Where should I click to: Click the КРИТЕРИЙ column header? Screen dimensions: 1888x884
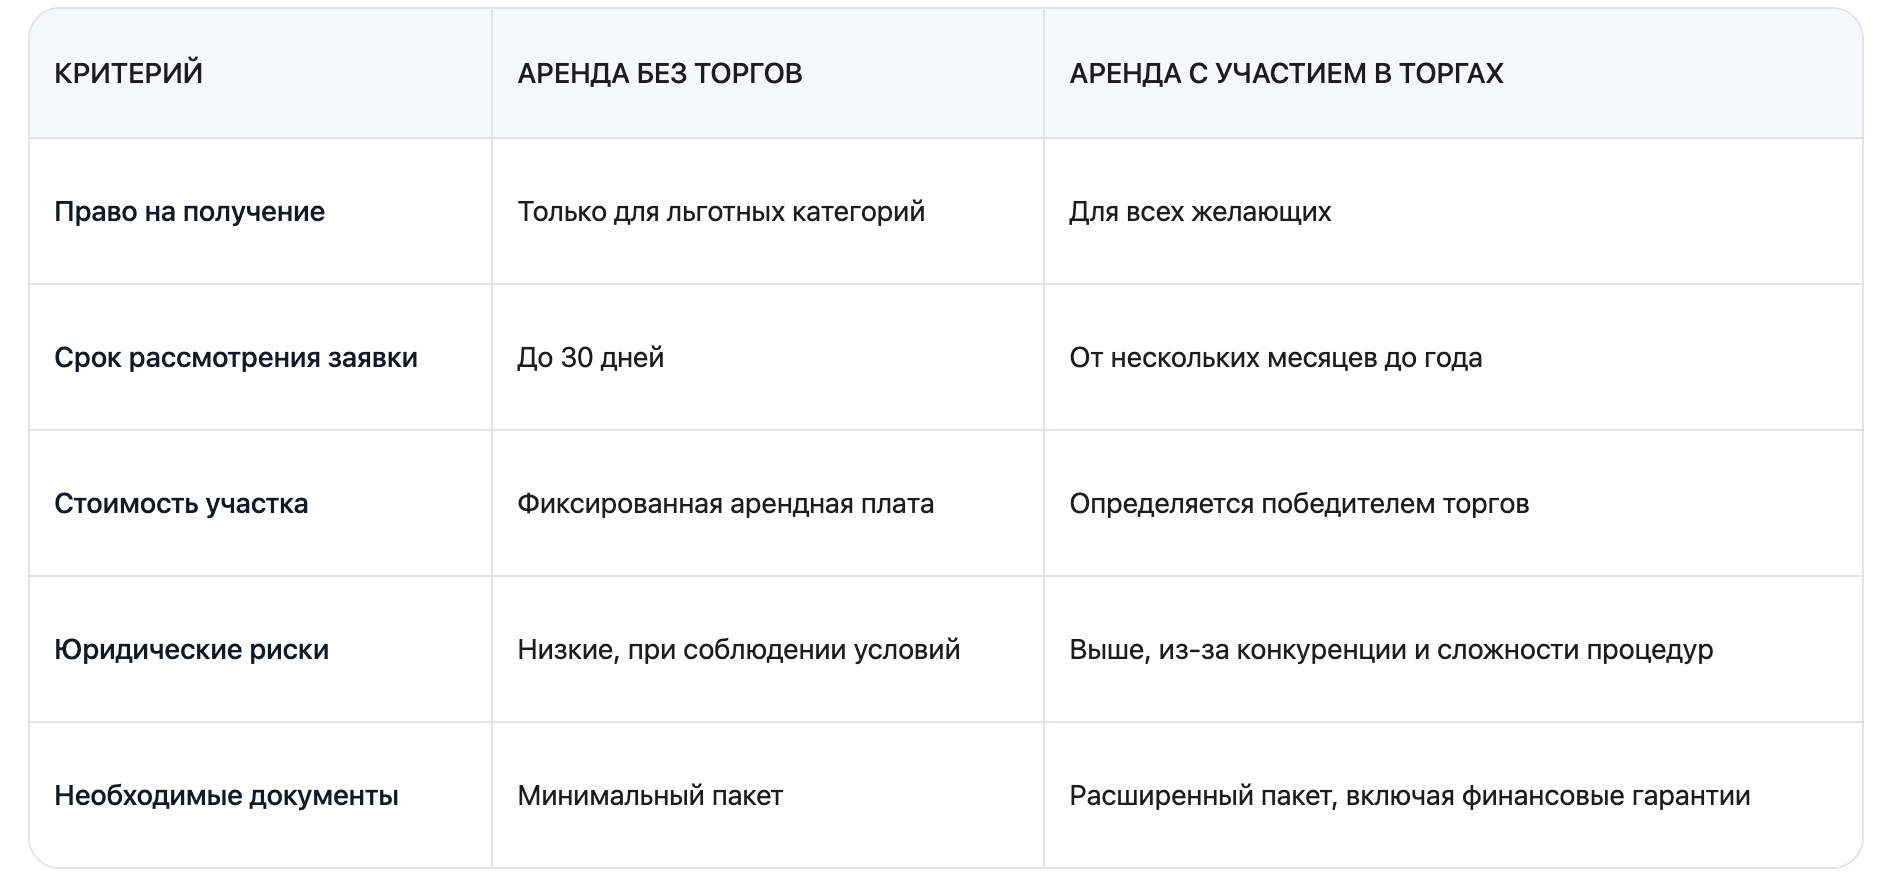click(128, 73)
